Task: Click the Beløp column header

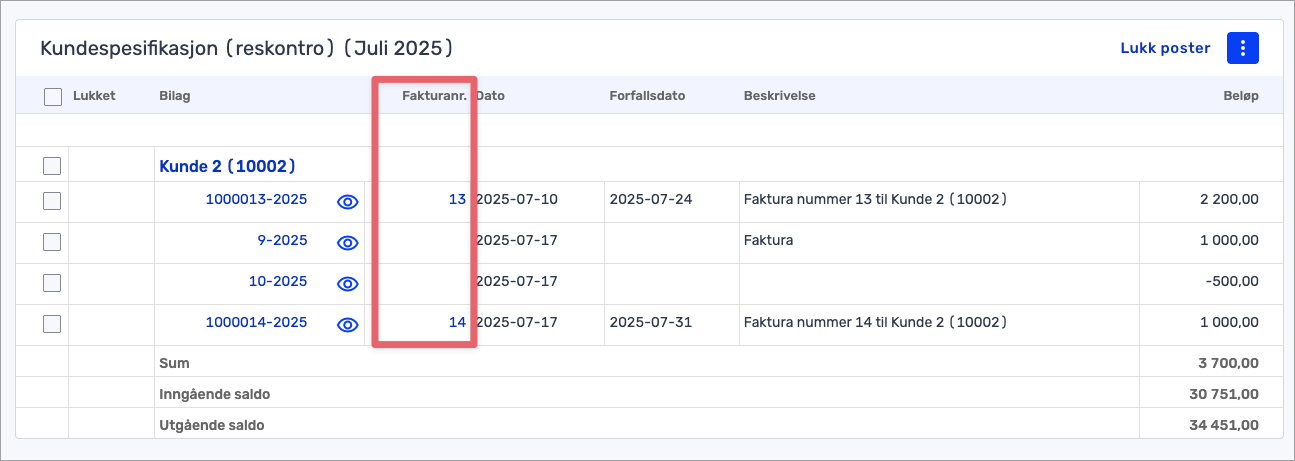Action: (x=1238, y=96)
